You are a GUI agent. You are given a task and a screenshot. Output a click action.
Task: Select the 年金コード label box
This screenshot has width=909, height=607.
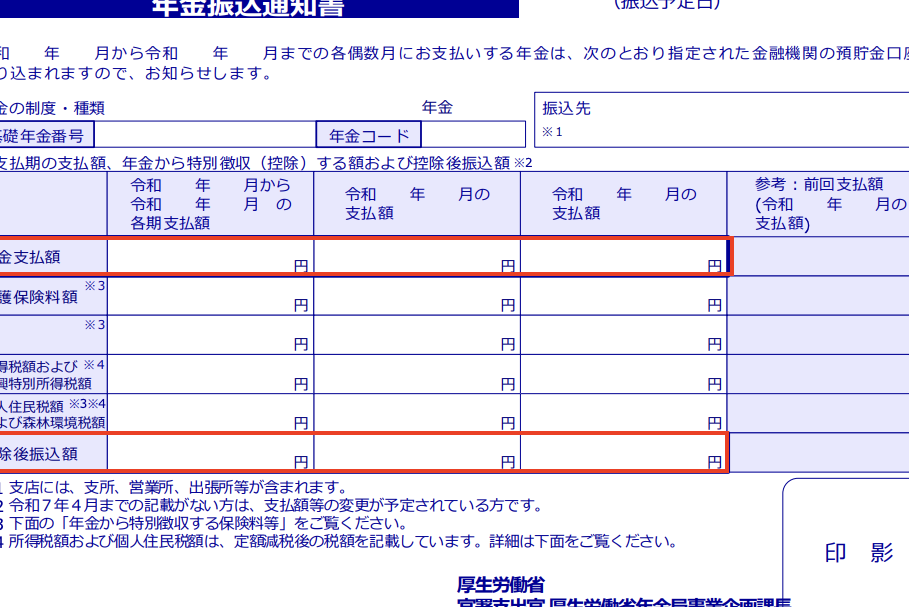tap(369, 135)
